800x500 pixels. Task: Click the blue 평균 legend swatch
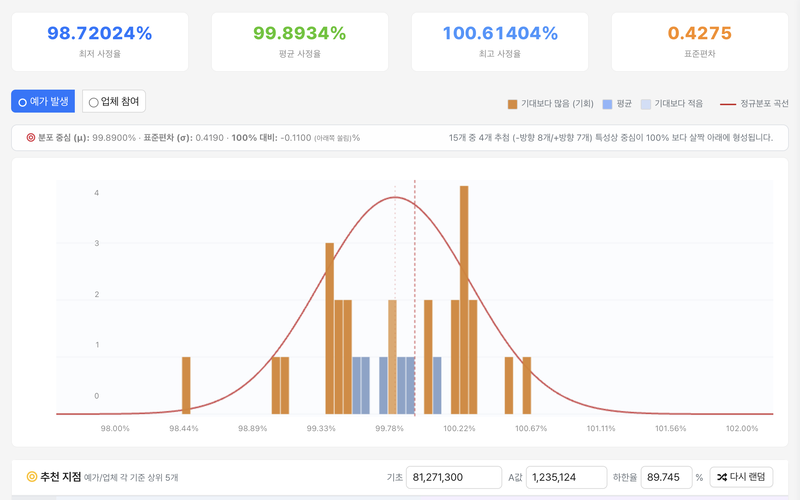click(x=607, y=104)
